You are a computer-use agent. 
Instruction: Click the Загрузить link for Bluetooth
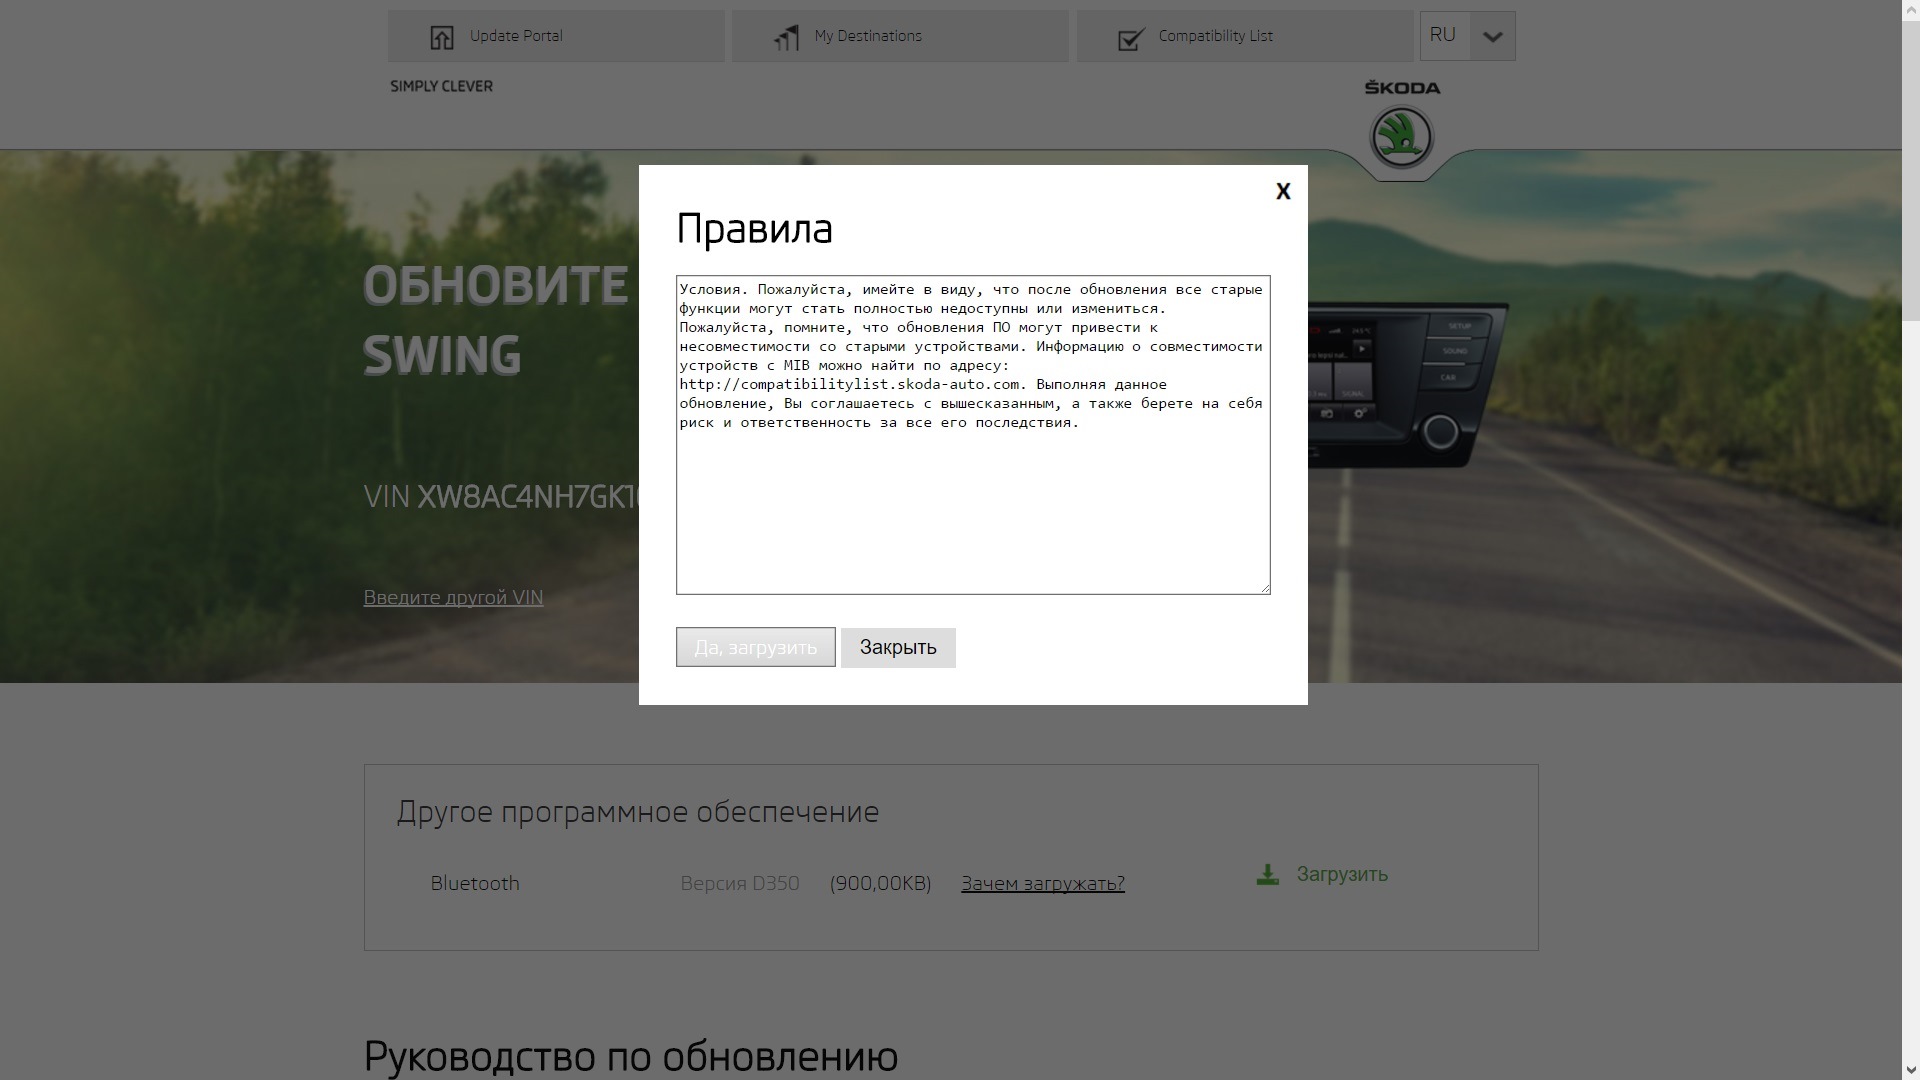pos(1342,874)
